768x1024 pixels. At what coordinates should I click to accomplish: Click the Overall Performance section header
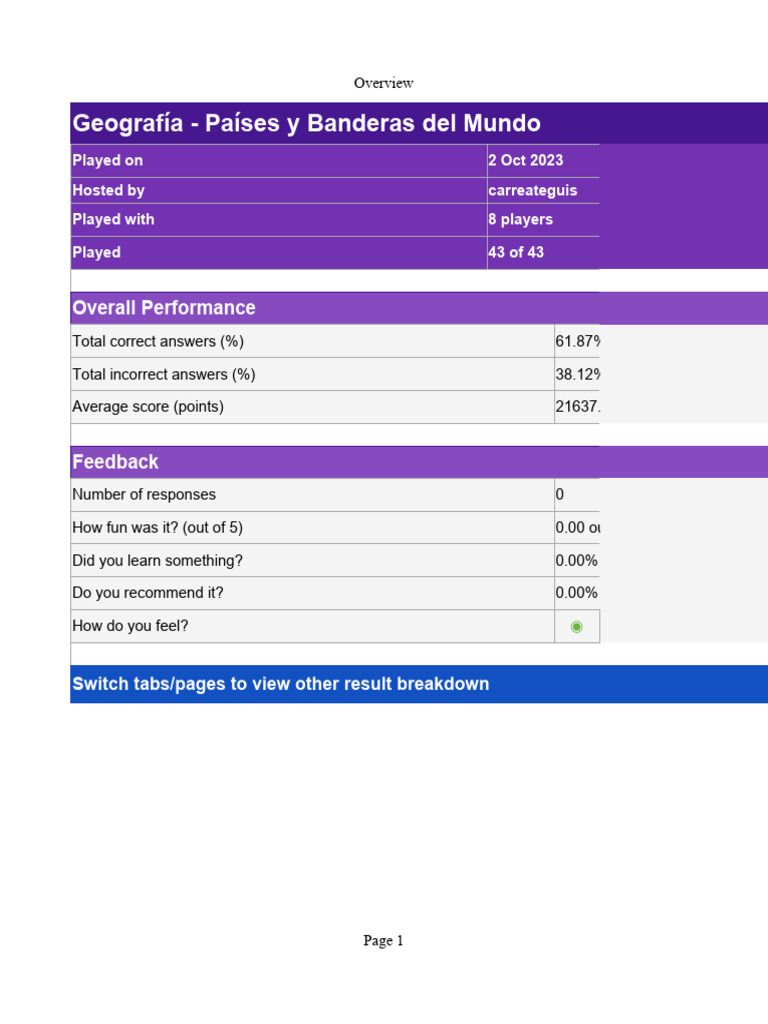164,308
